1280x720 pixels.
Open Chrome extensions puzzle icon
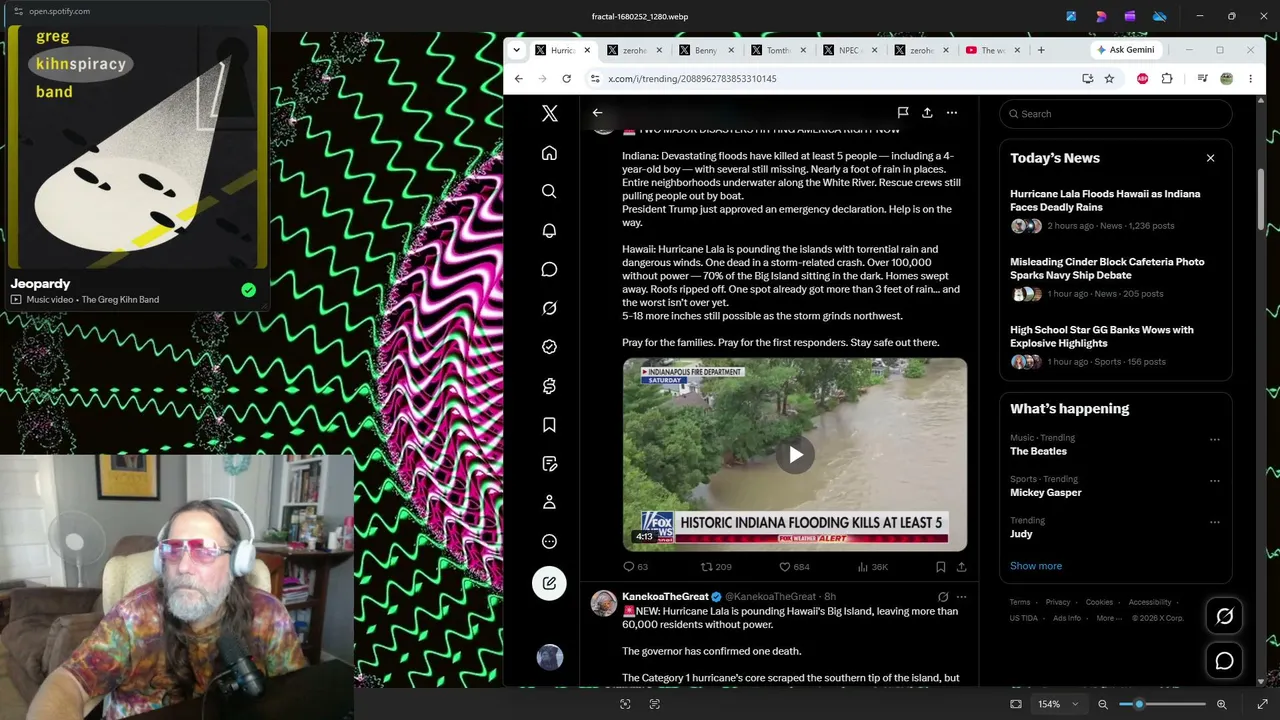[1167, 78]
